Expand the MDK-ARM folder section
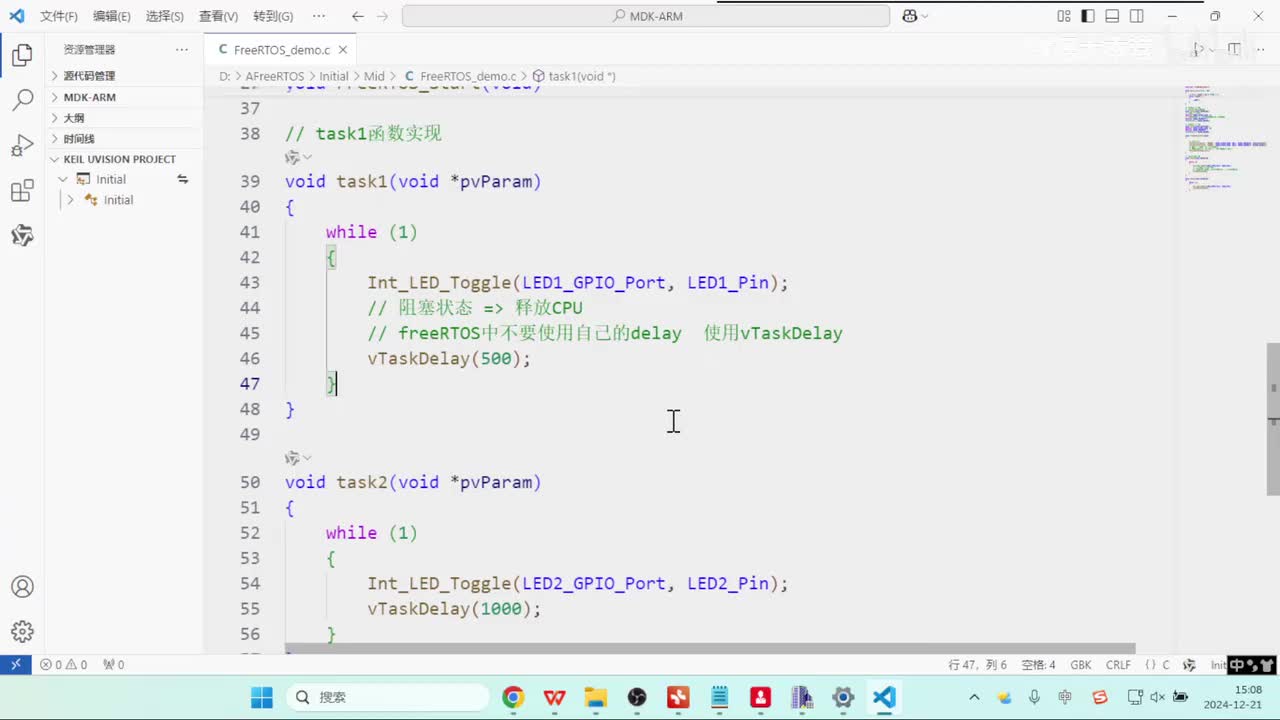Image resolution: width=1280 pixels, height=720 pixels. point(126,97)
